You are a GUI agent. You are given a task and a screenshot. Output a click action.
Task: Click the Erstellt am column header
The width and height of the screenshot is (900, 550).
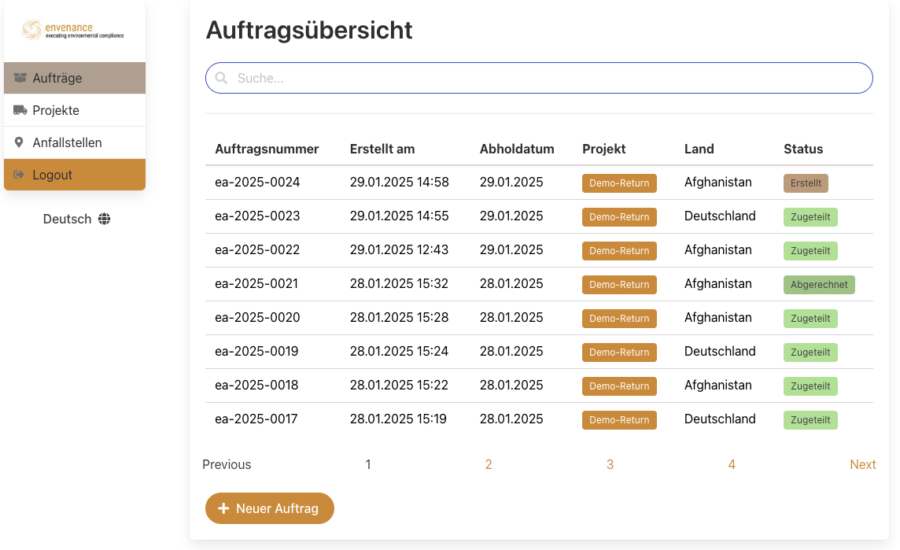tap(382, 149)
